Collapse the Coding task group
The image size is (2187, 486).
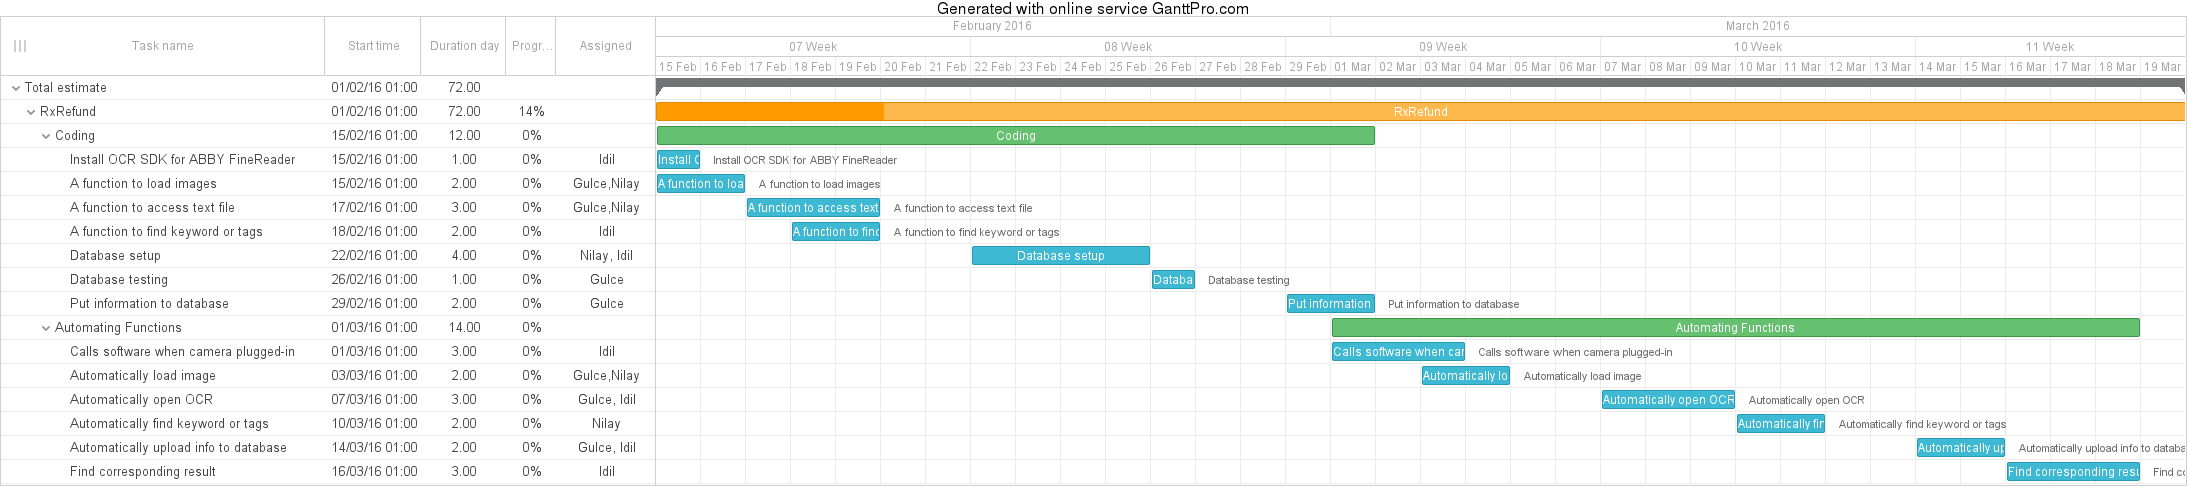point(46,136)
